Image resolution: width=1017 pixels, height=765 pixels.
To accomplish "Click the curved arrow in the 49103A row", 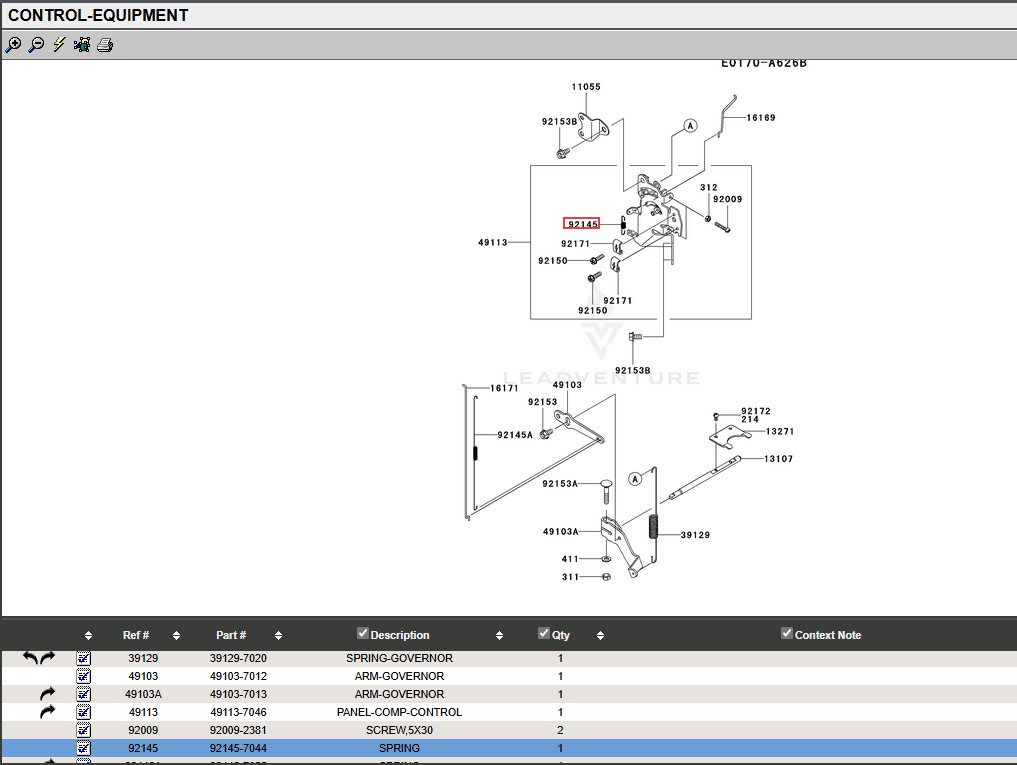I will (47, 695).
